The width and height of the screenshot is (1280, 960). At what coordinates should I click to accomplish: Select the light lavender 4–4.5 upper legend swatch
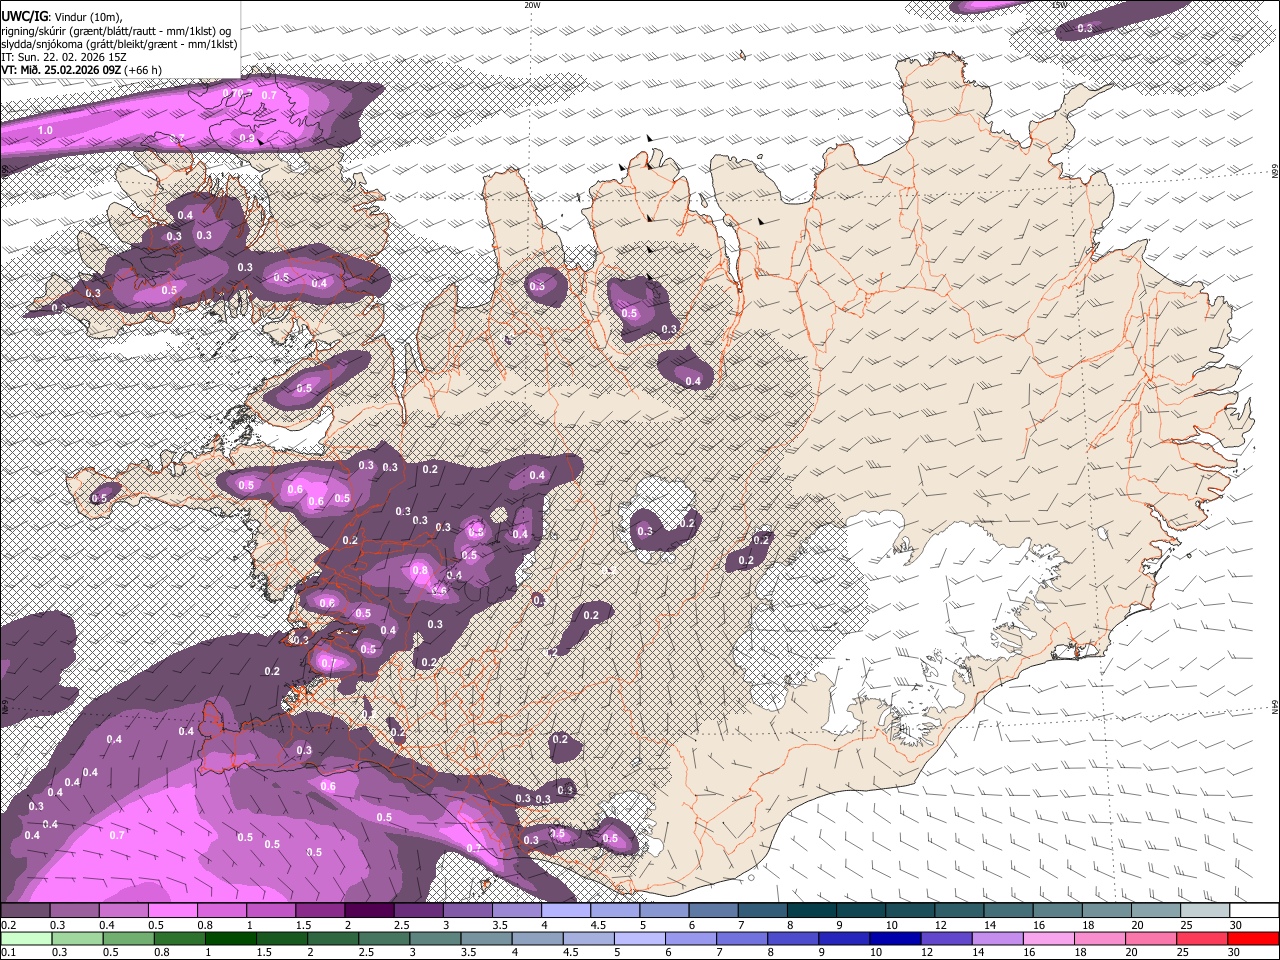point(566,910)
